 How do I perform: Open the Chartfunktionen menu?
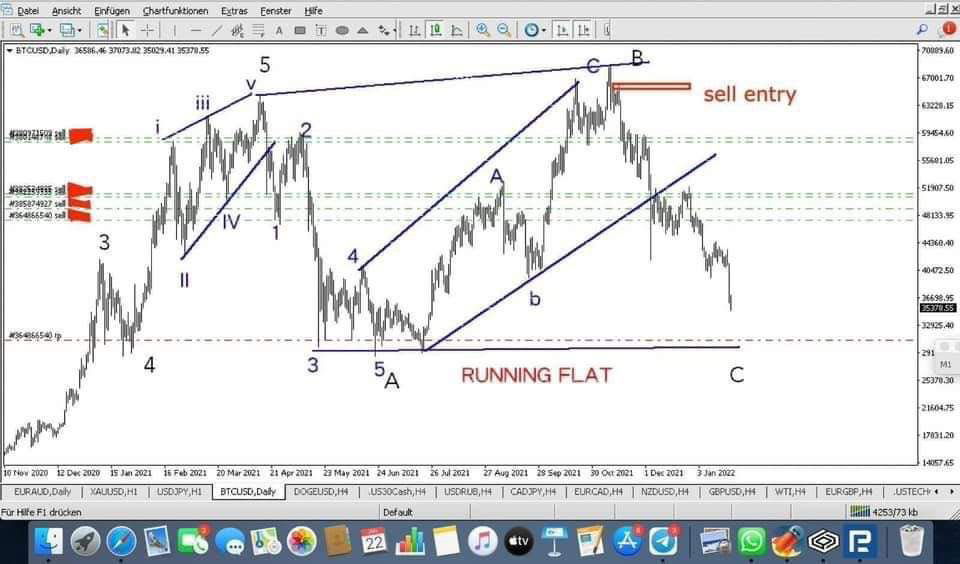point(175,10)
